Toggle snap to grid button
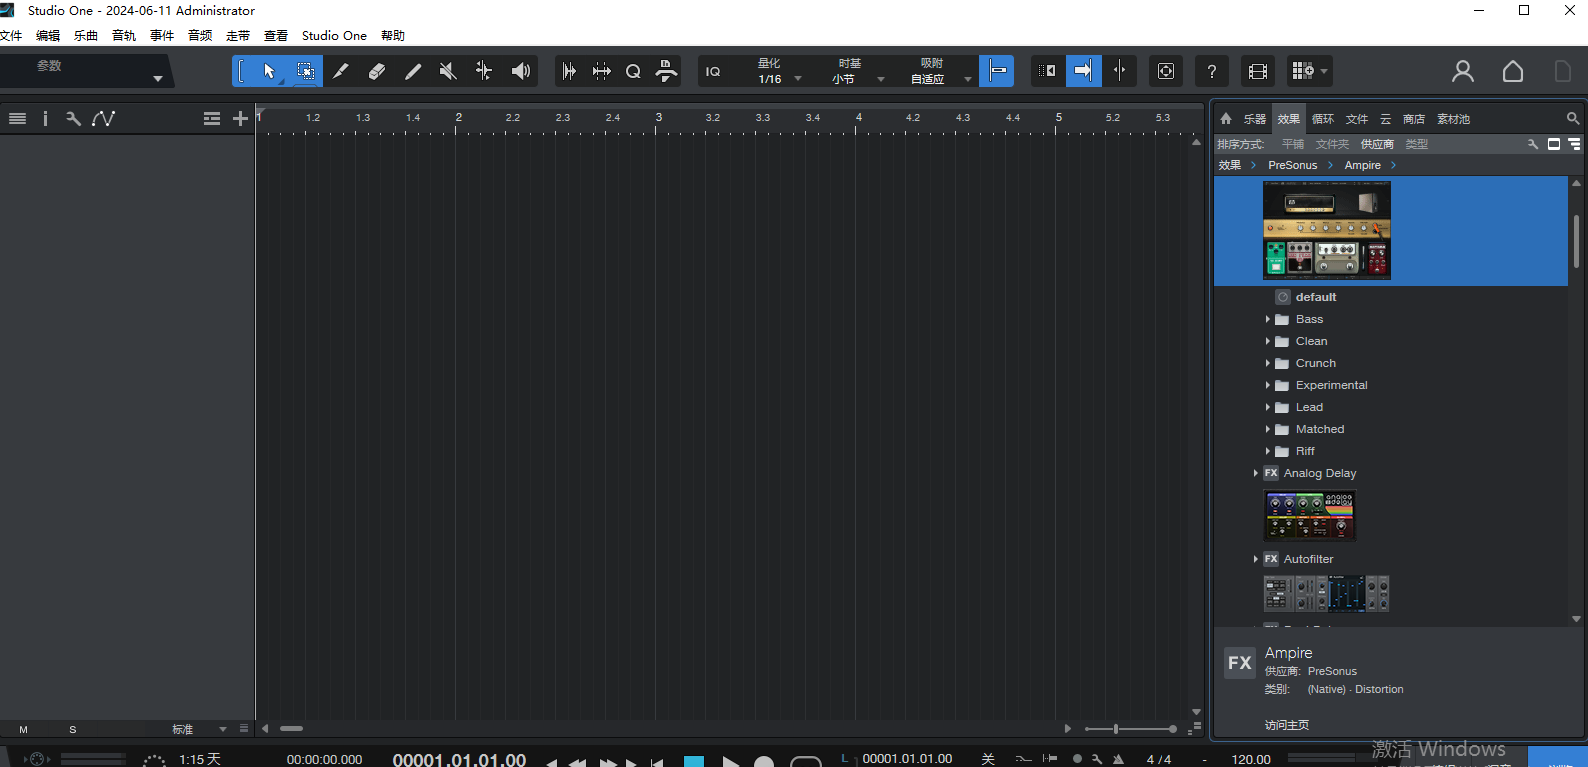Screen dimensions: 1588x767 (x=996, y=71)
